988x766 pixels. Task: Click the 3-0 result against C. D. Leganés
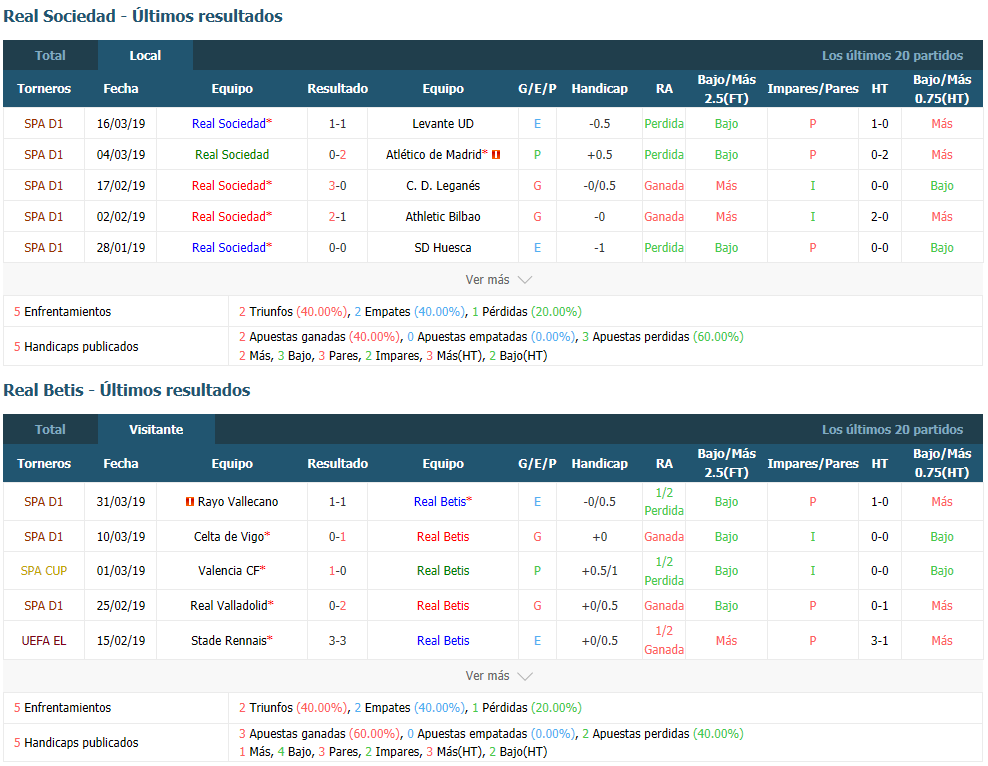click(338, 186)
